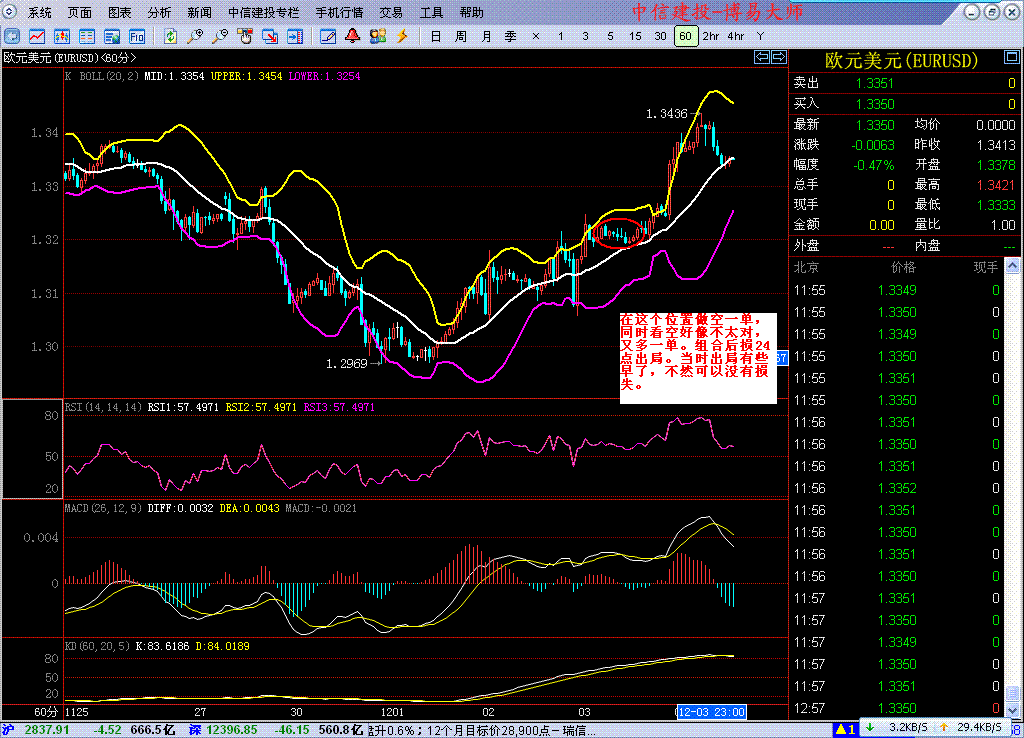Click the × button in period bar
The image size is (1024, 738).
tap(536, 37)
